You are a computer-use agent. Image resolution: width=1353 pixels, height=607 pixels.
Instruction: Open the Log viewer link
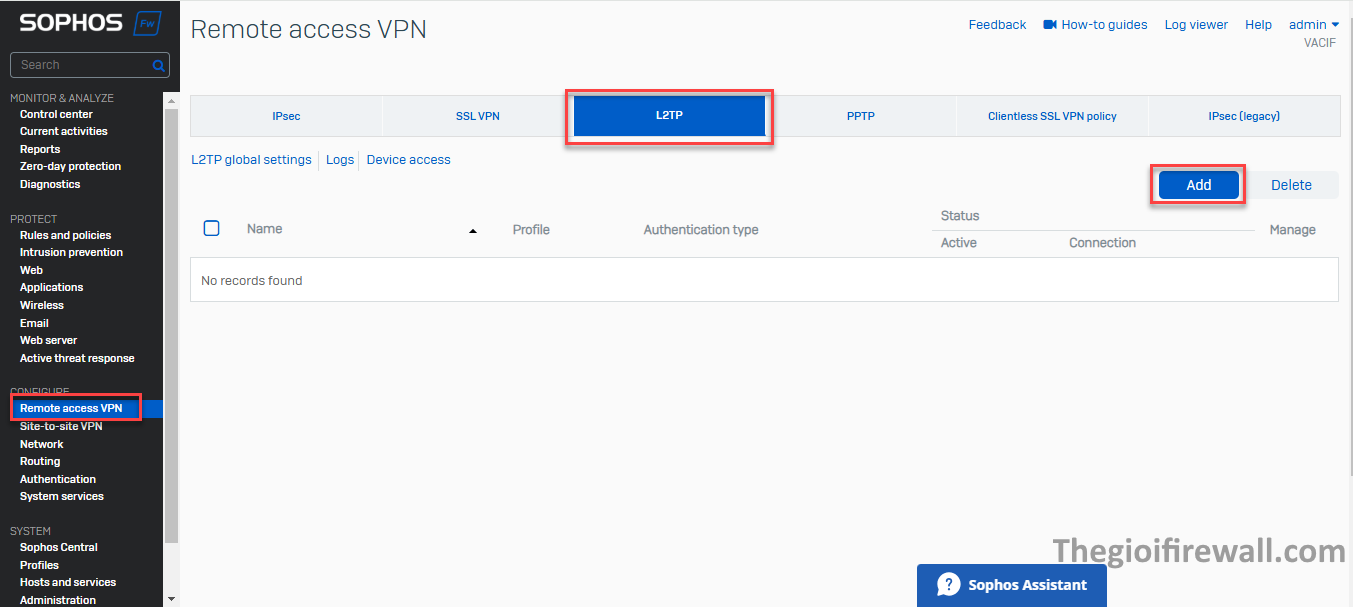pyautogui.click(x=1196, y=25)
